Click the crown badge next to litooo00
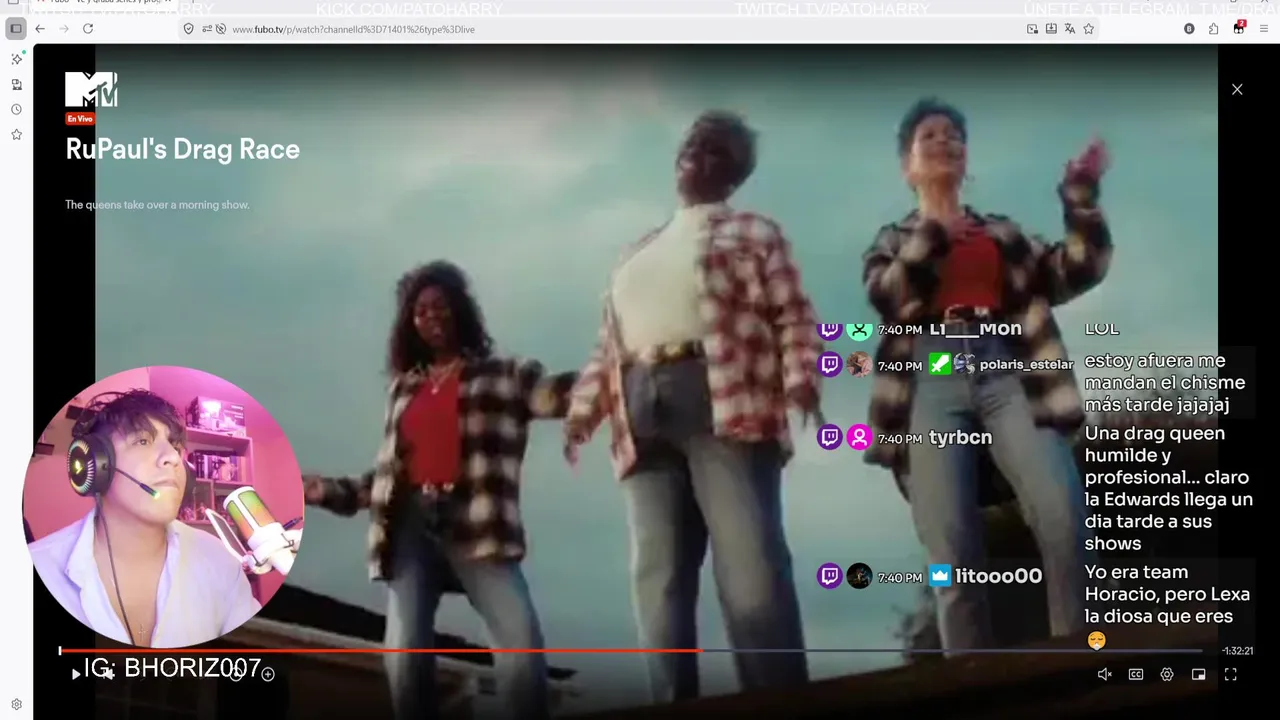Image resolution: width=1280 pixels, height=720 pixels. [x=940, y=575]
